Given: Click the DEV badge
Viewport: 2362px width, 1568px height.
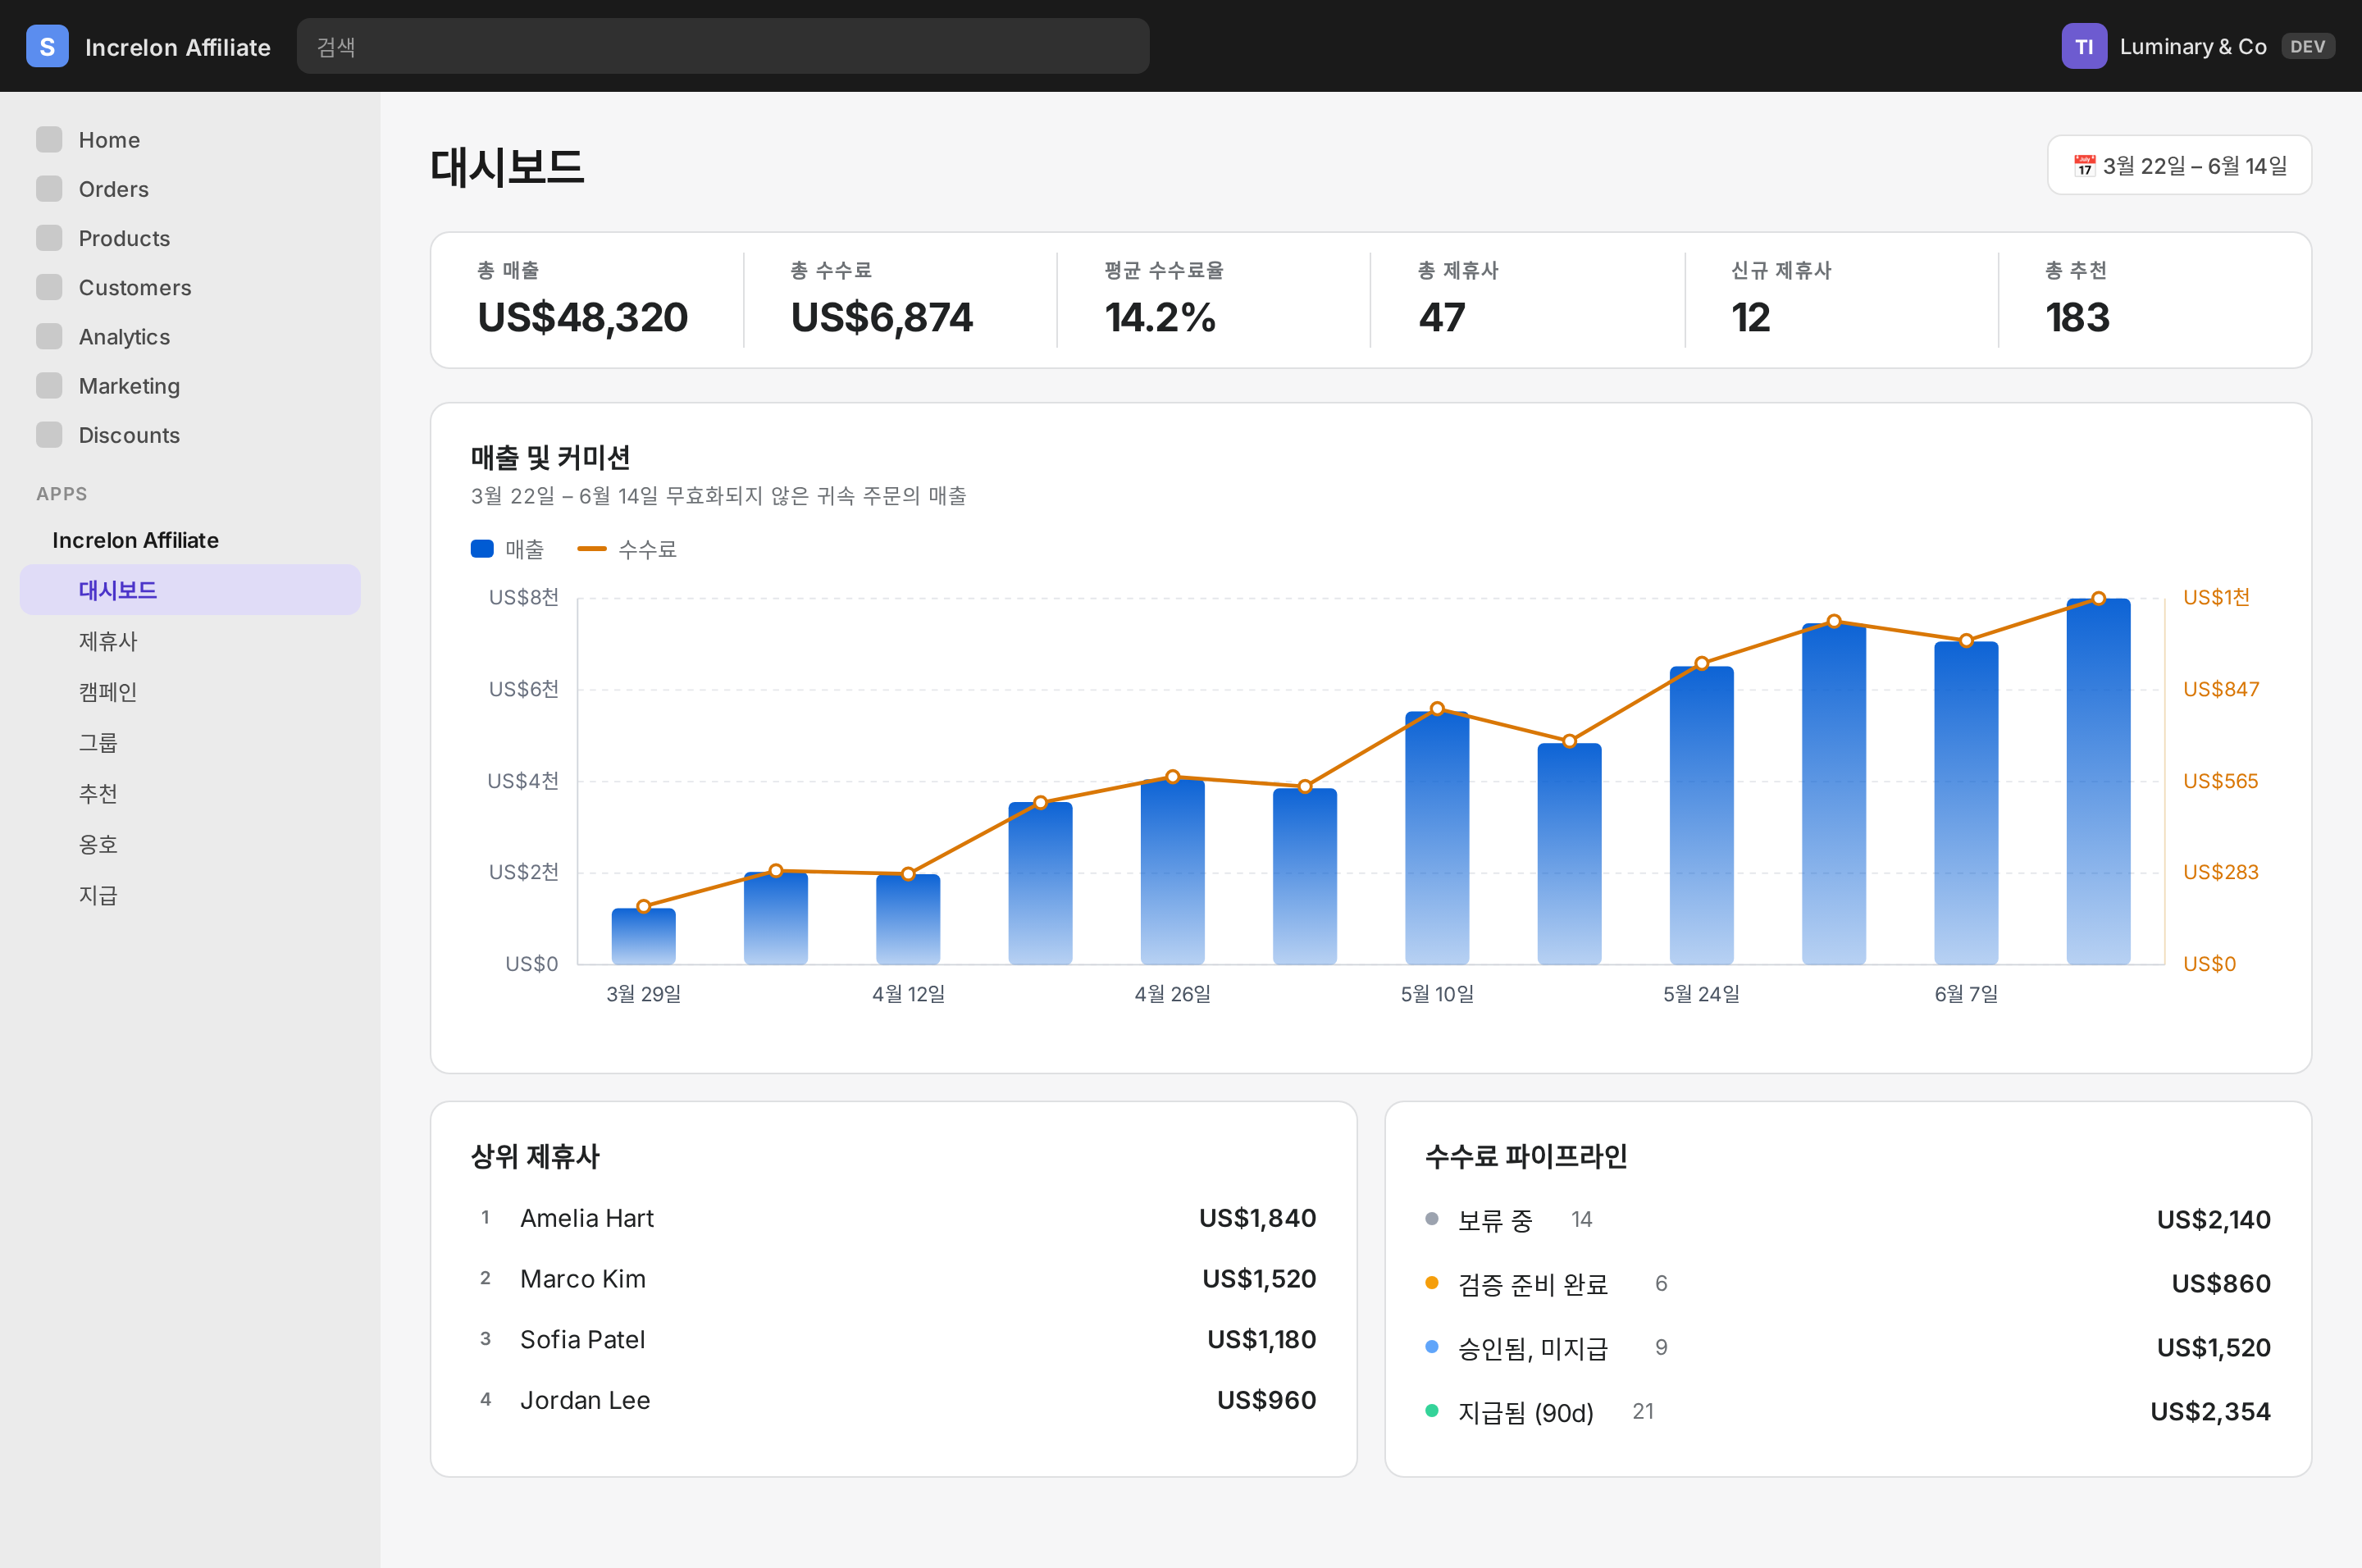Looking at the screenshot, I should tap(2307, 46).
